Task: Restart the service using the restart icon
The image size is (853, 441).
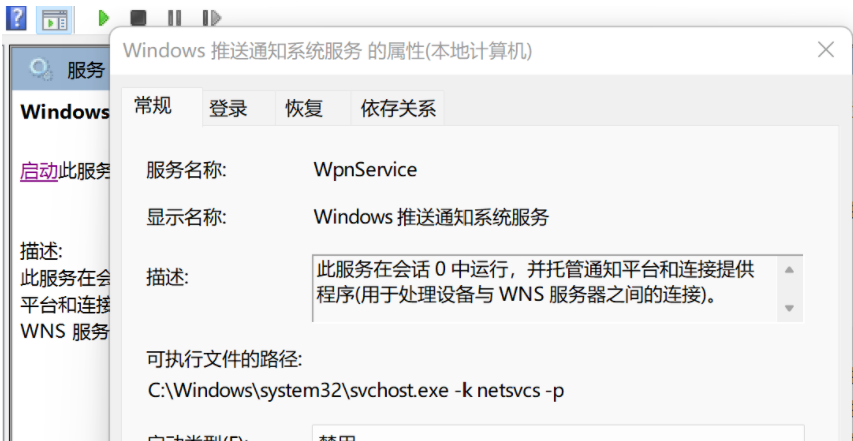Action: (210, 18)
